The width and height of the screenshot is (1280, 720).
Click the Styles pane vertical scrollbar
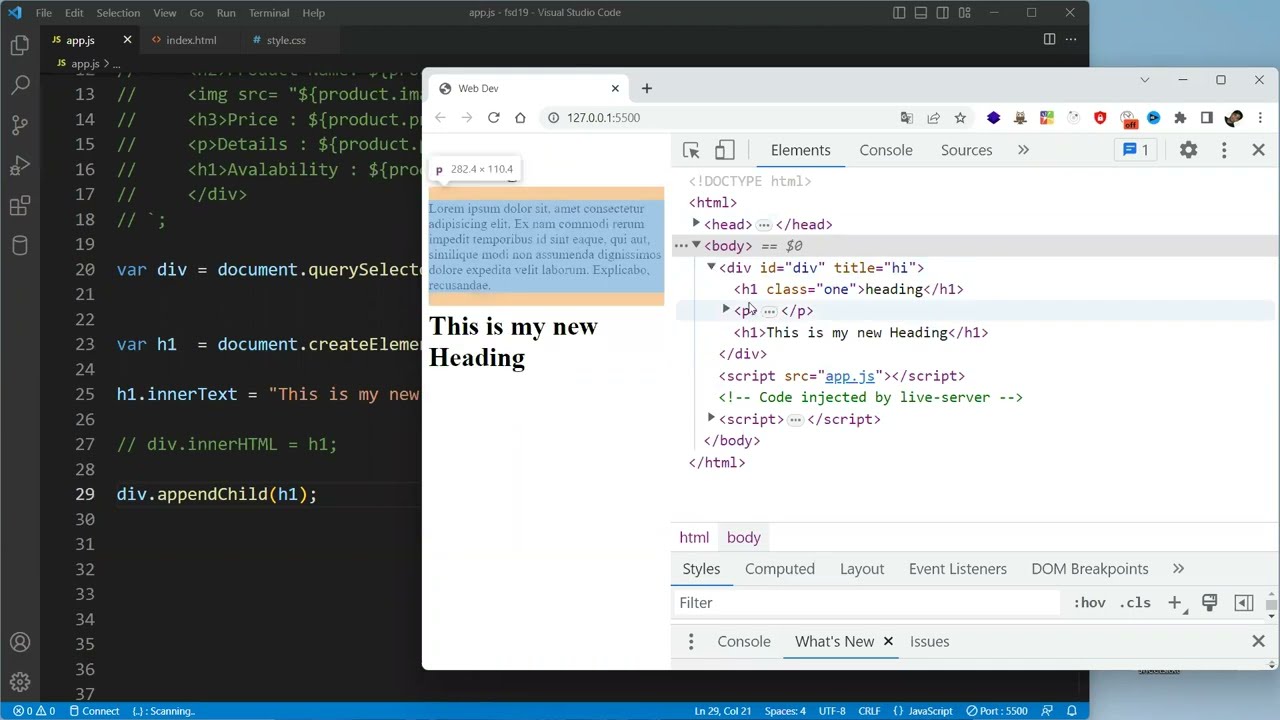pos(1271,603)
